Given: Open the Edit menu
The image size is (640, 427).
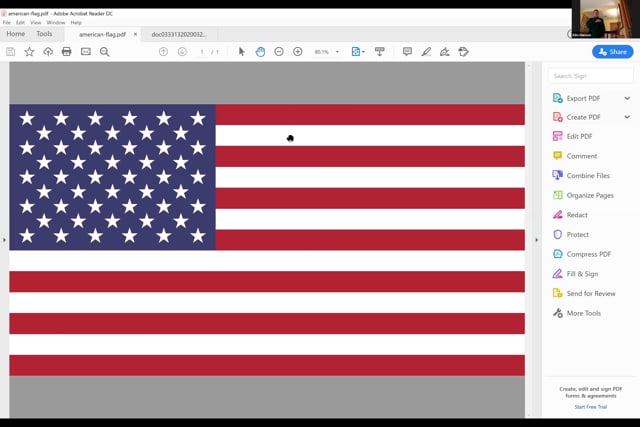Looking at the screenshot, I should [x=20, y=22].
